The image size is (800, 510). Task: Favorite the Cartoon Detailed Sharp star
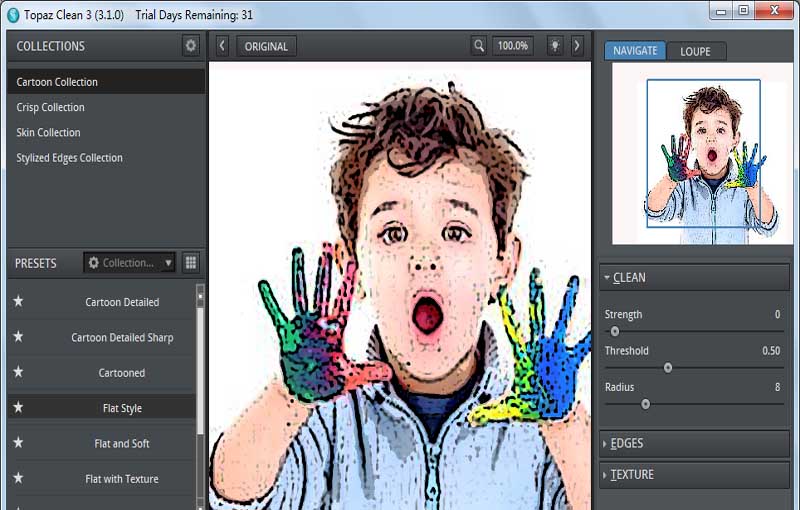tap(18, 337)
